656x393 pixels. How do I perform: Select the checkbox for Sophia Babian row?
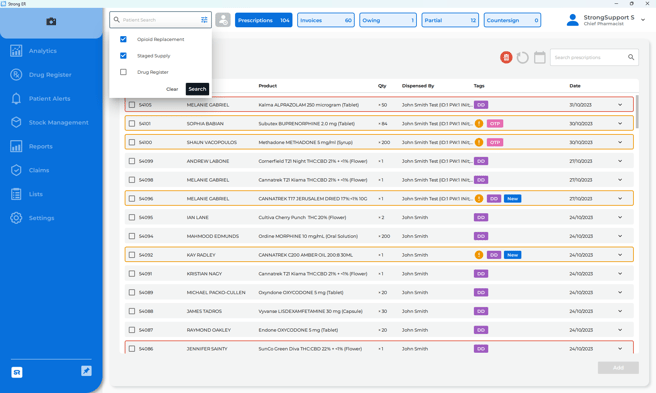click(x=132, y=123)
